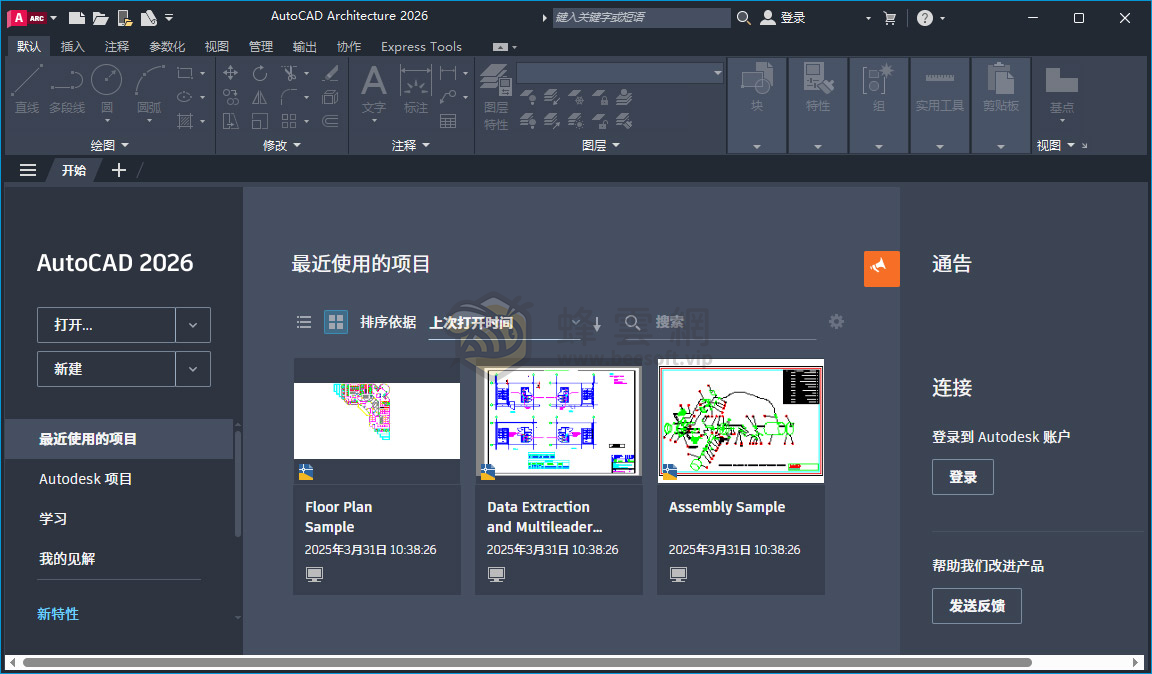
Task: Open the 新建 button dropdown arrow
Action: (193, 369)
